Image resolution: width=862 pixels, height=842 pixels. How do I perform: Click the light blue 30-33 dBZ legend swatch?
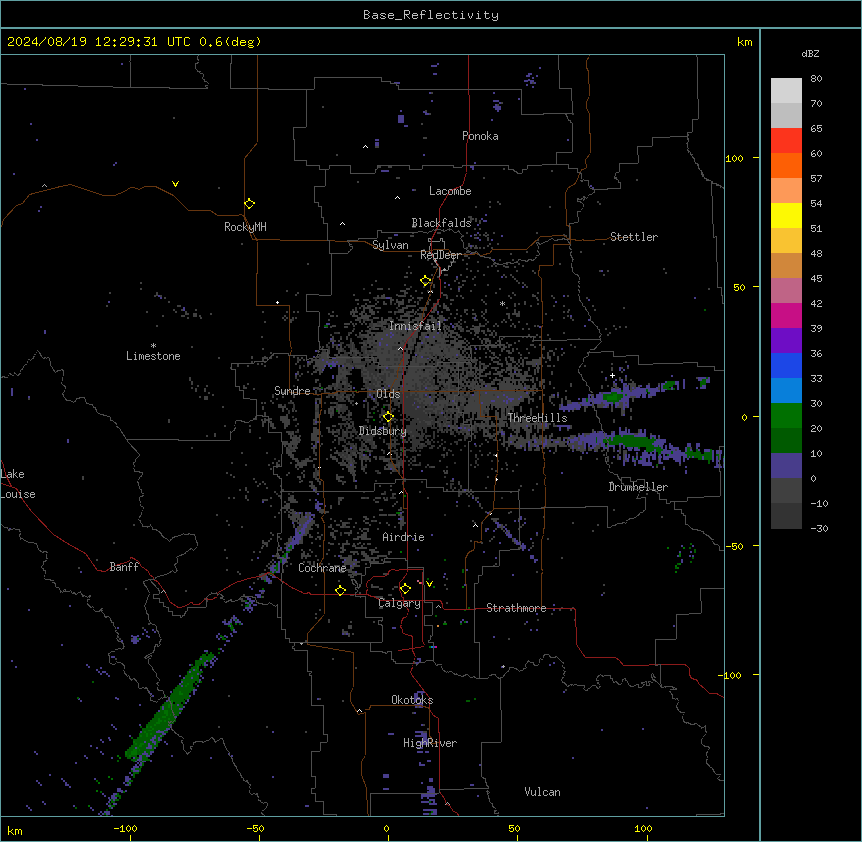(786, 390)
